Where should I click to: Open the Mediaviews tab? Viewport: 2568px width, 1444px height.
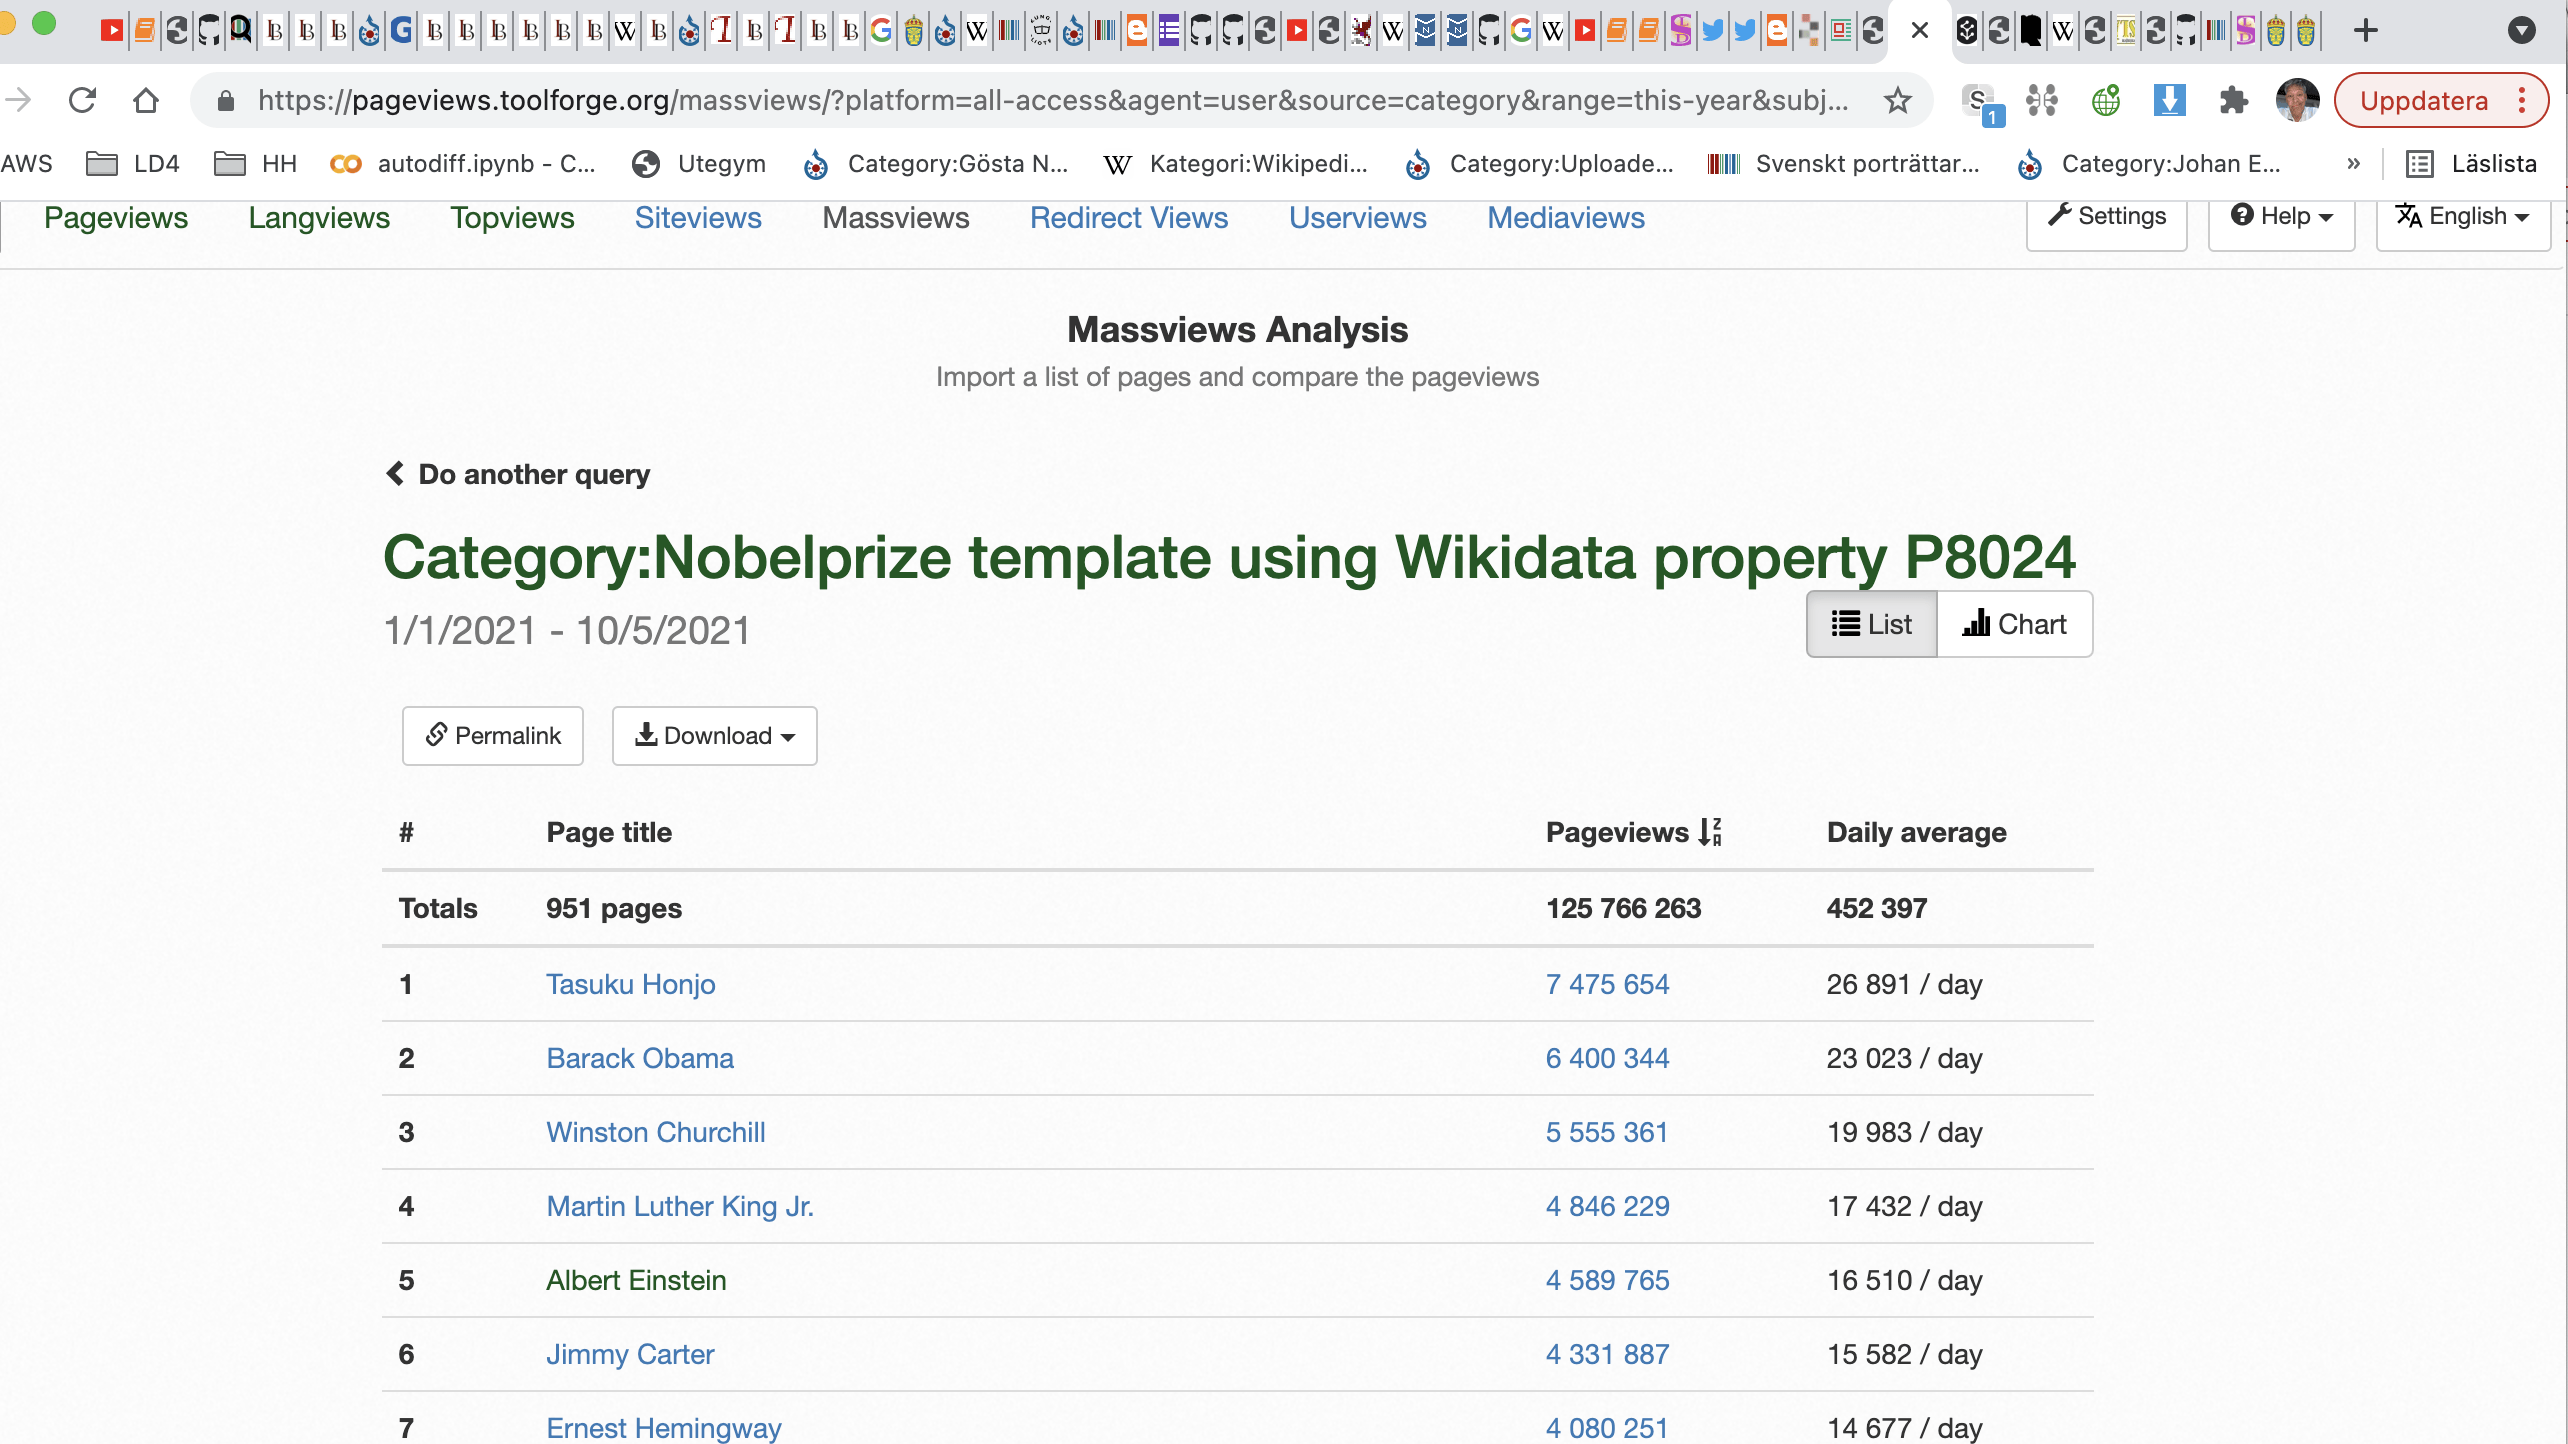(x=1565, y=218)
